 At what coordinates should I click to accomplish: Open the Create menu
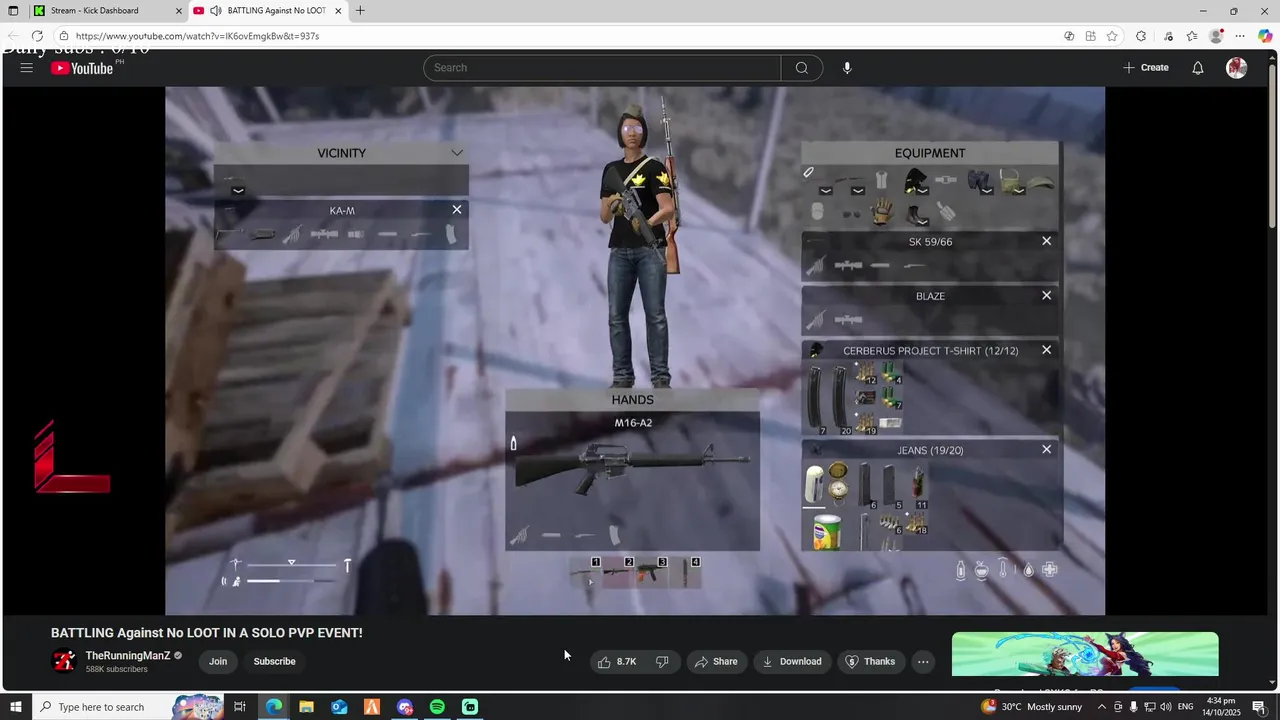1145,68
